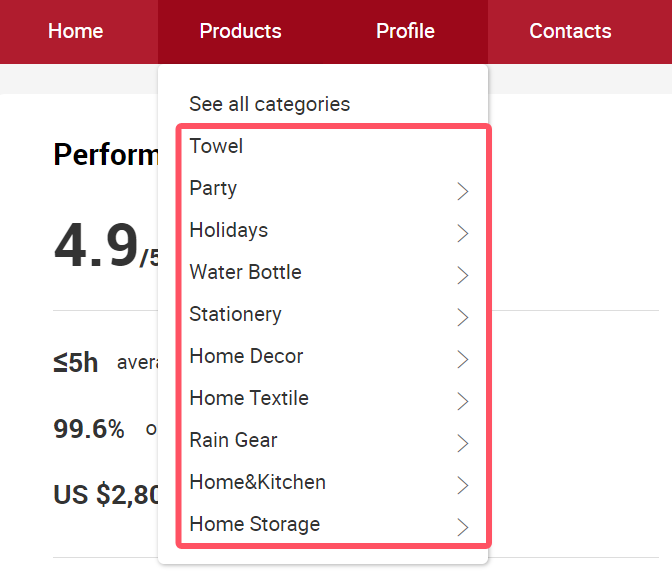The width and height of the screenshot is (672, 579).
Task: Select the Stationery category label
Action: pos(235,314)
